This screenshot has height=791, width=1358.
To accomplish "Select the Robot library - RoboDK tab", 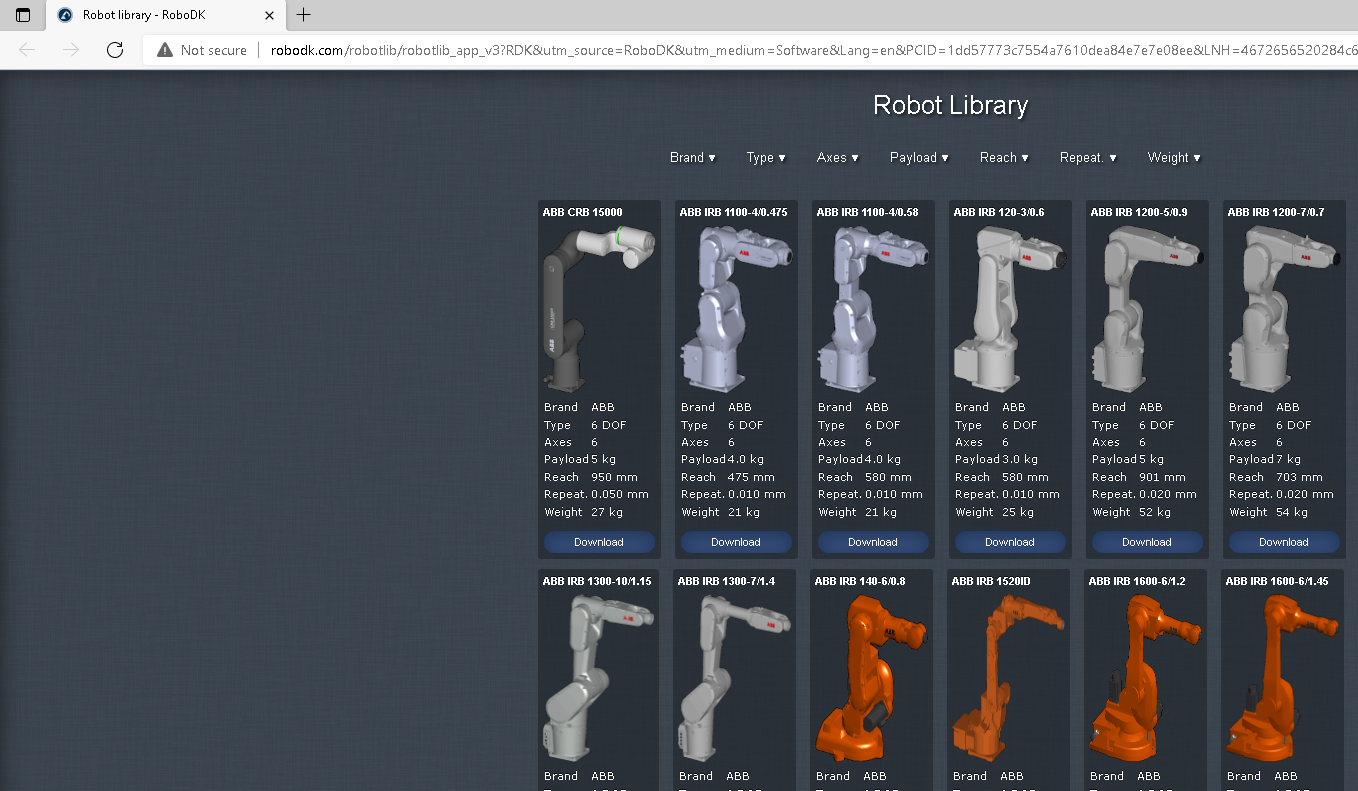I will tap(166, 15).
